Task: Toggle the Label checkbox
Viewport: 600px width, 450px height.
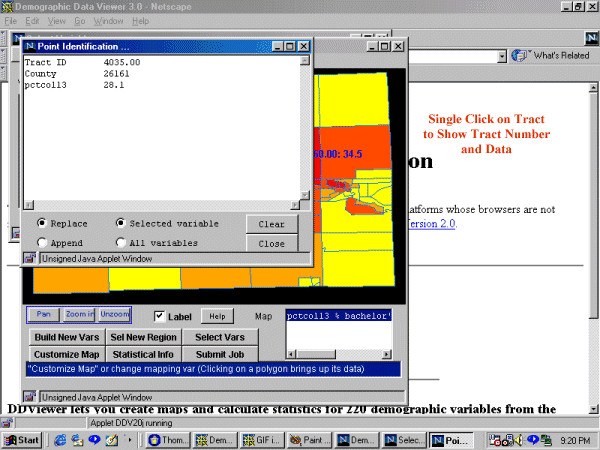Action: [x=160, y=316]
